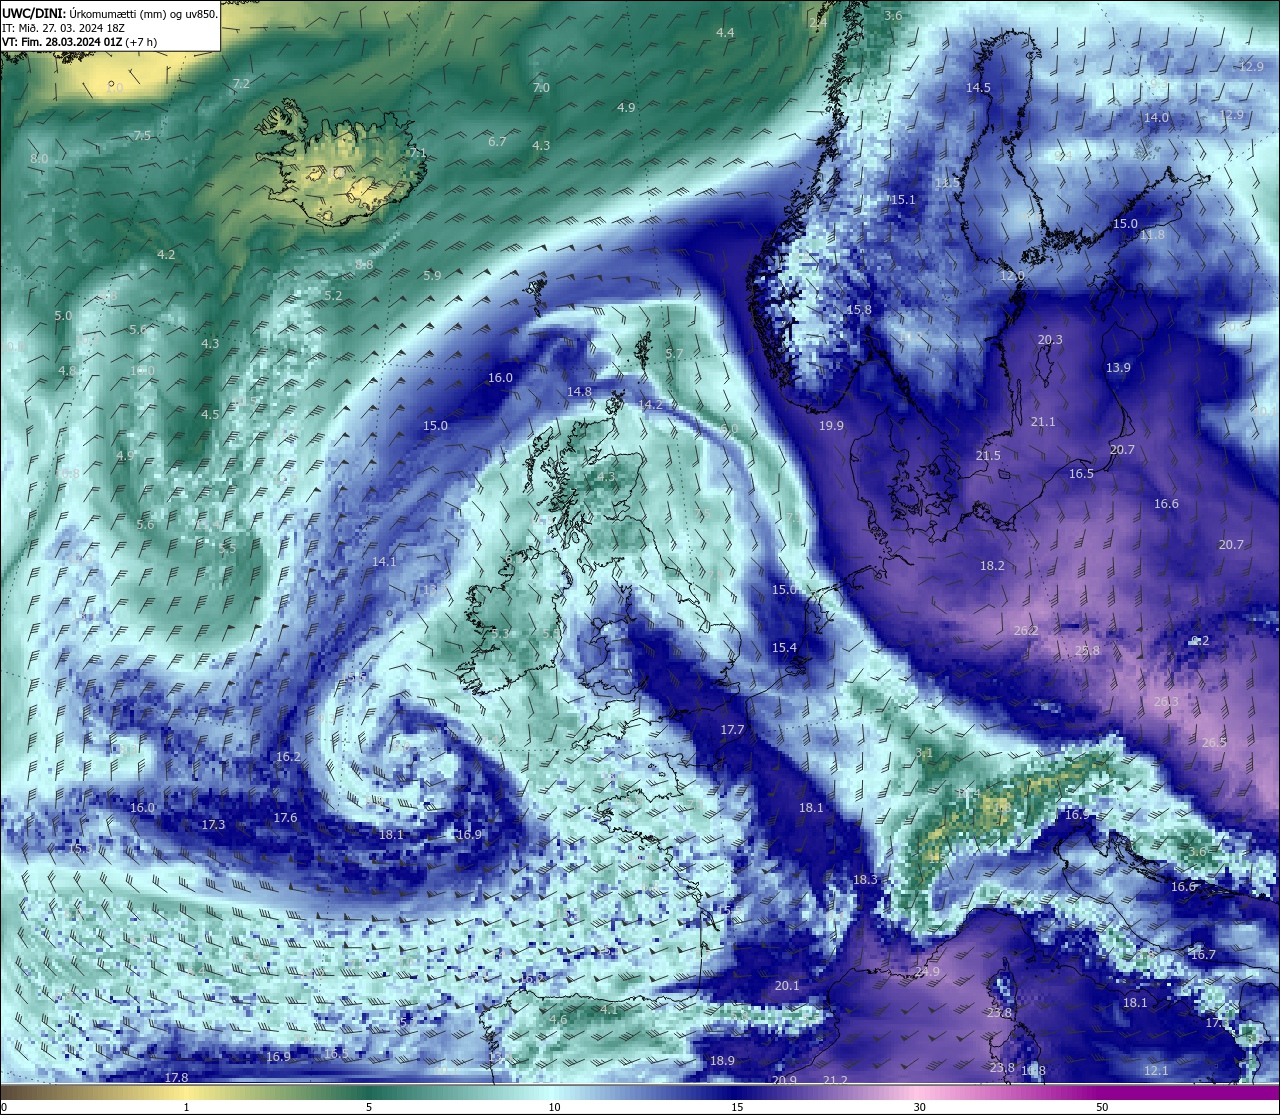Click the 16.7 value over Italy
1280x1115 pixels.
(x=1203, y=955)
